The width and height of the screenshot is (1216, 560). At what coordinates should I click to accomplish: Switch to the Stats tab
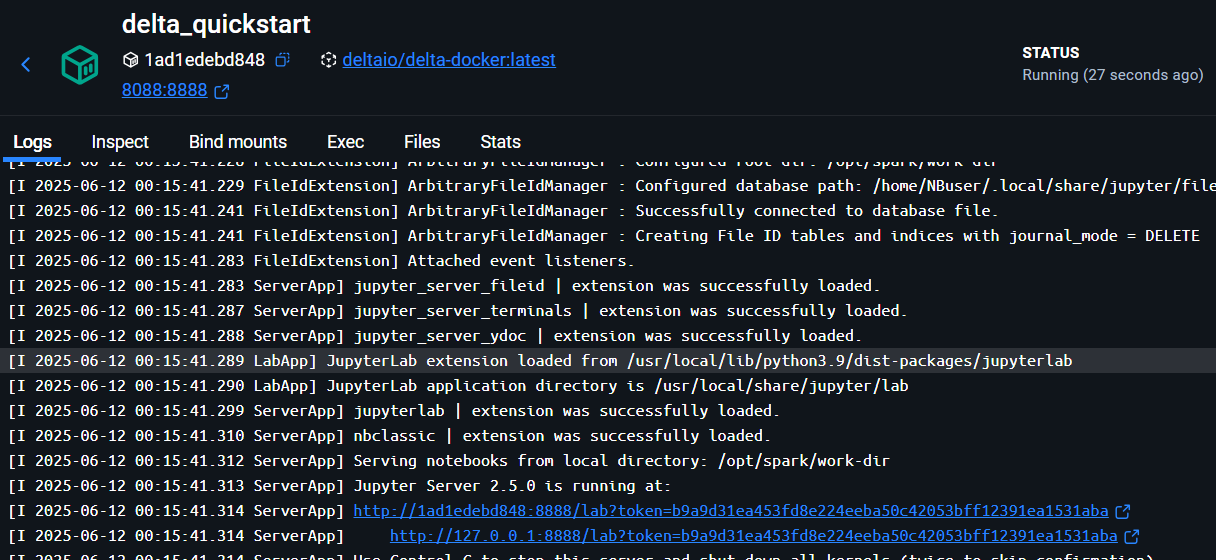(500, 142)
